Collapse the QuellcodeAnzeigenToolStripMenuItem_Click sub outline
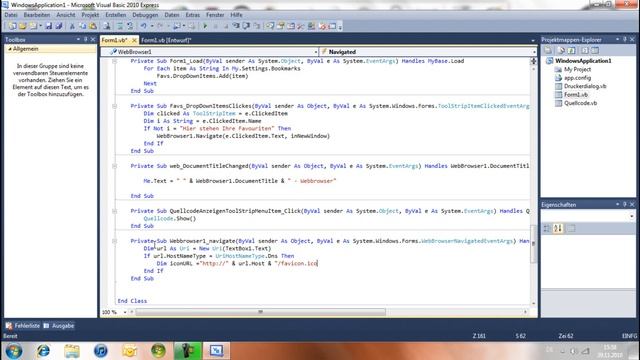 pyautogui.click(x=115, y=211)
